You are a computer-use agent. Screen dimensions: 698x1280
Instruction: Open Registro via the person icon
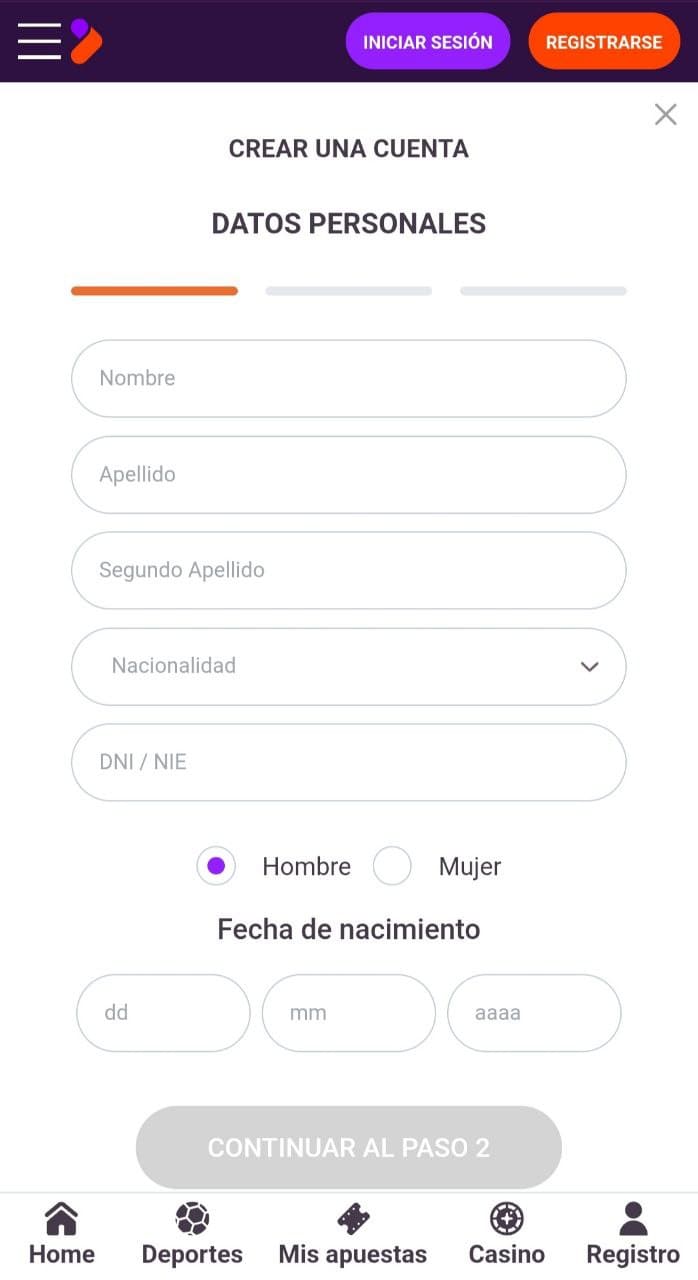coord(632,1216)
